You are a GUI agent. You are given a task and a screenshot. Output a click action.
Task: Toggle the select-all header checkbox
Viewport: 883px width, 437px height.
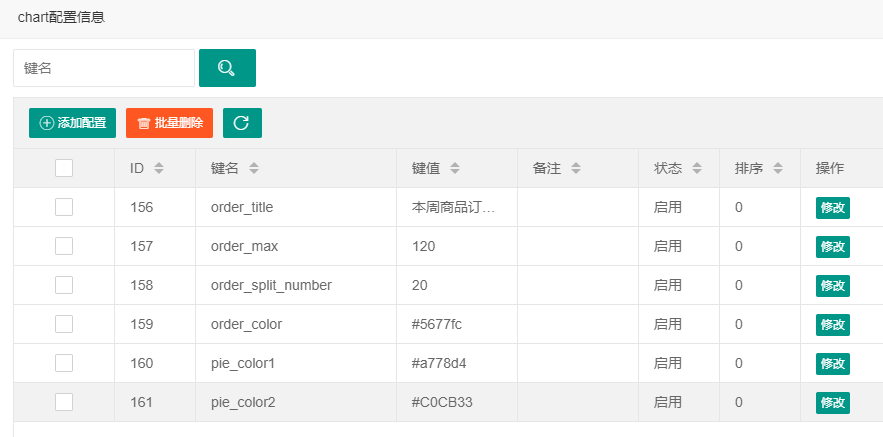coord(64,168)
